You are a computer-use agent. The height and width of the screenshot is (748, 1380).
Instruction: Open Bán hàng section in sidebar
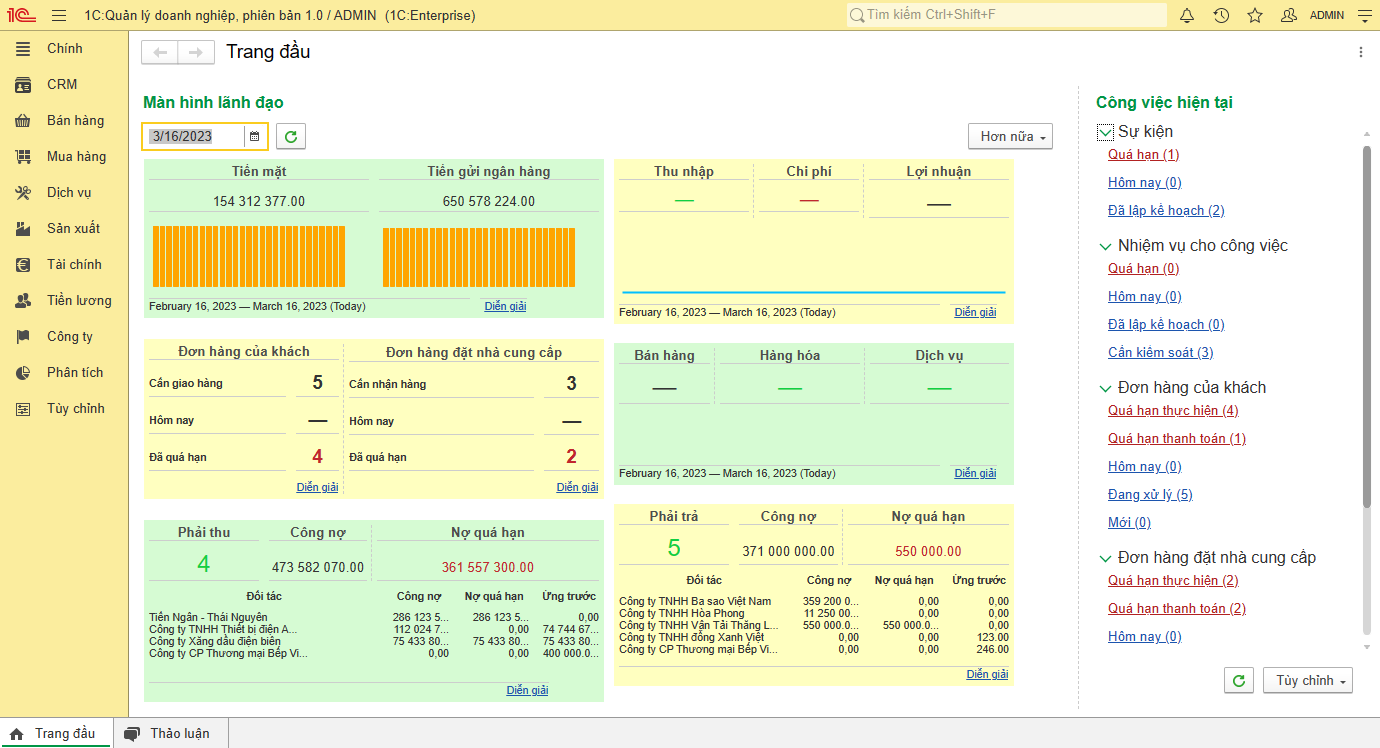64,120
